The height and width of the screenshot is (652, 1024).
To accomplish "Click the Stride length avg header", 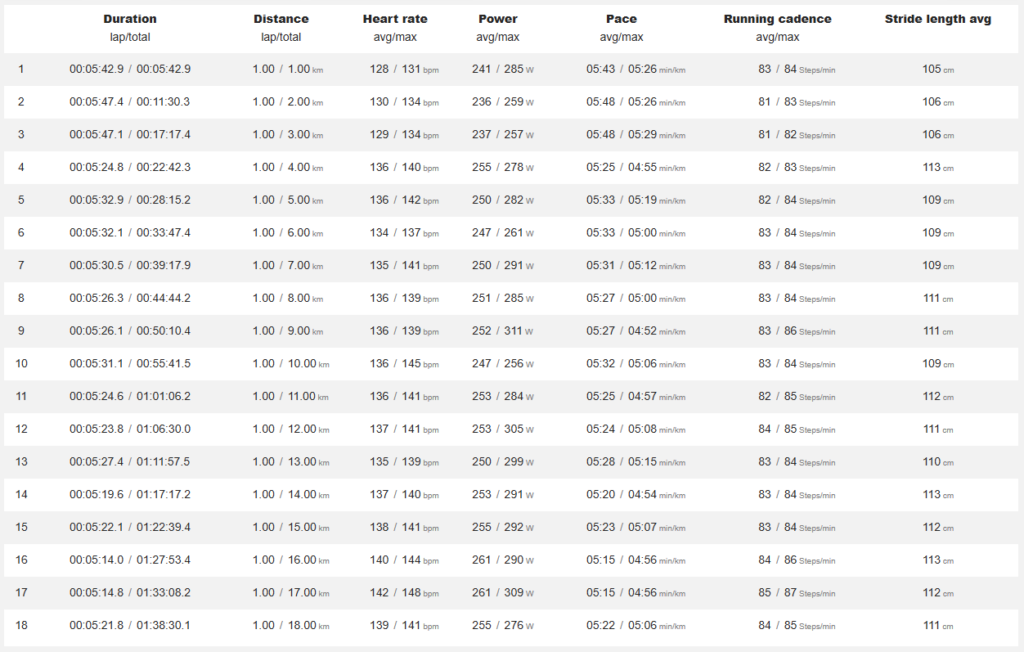I will point(938,19).
